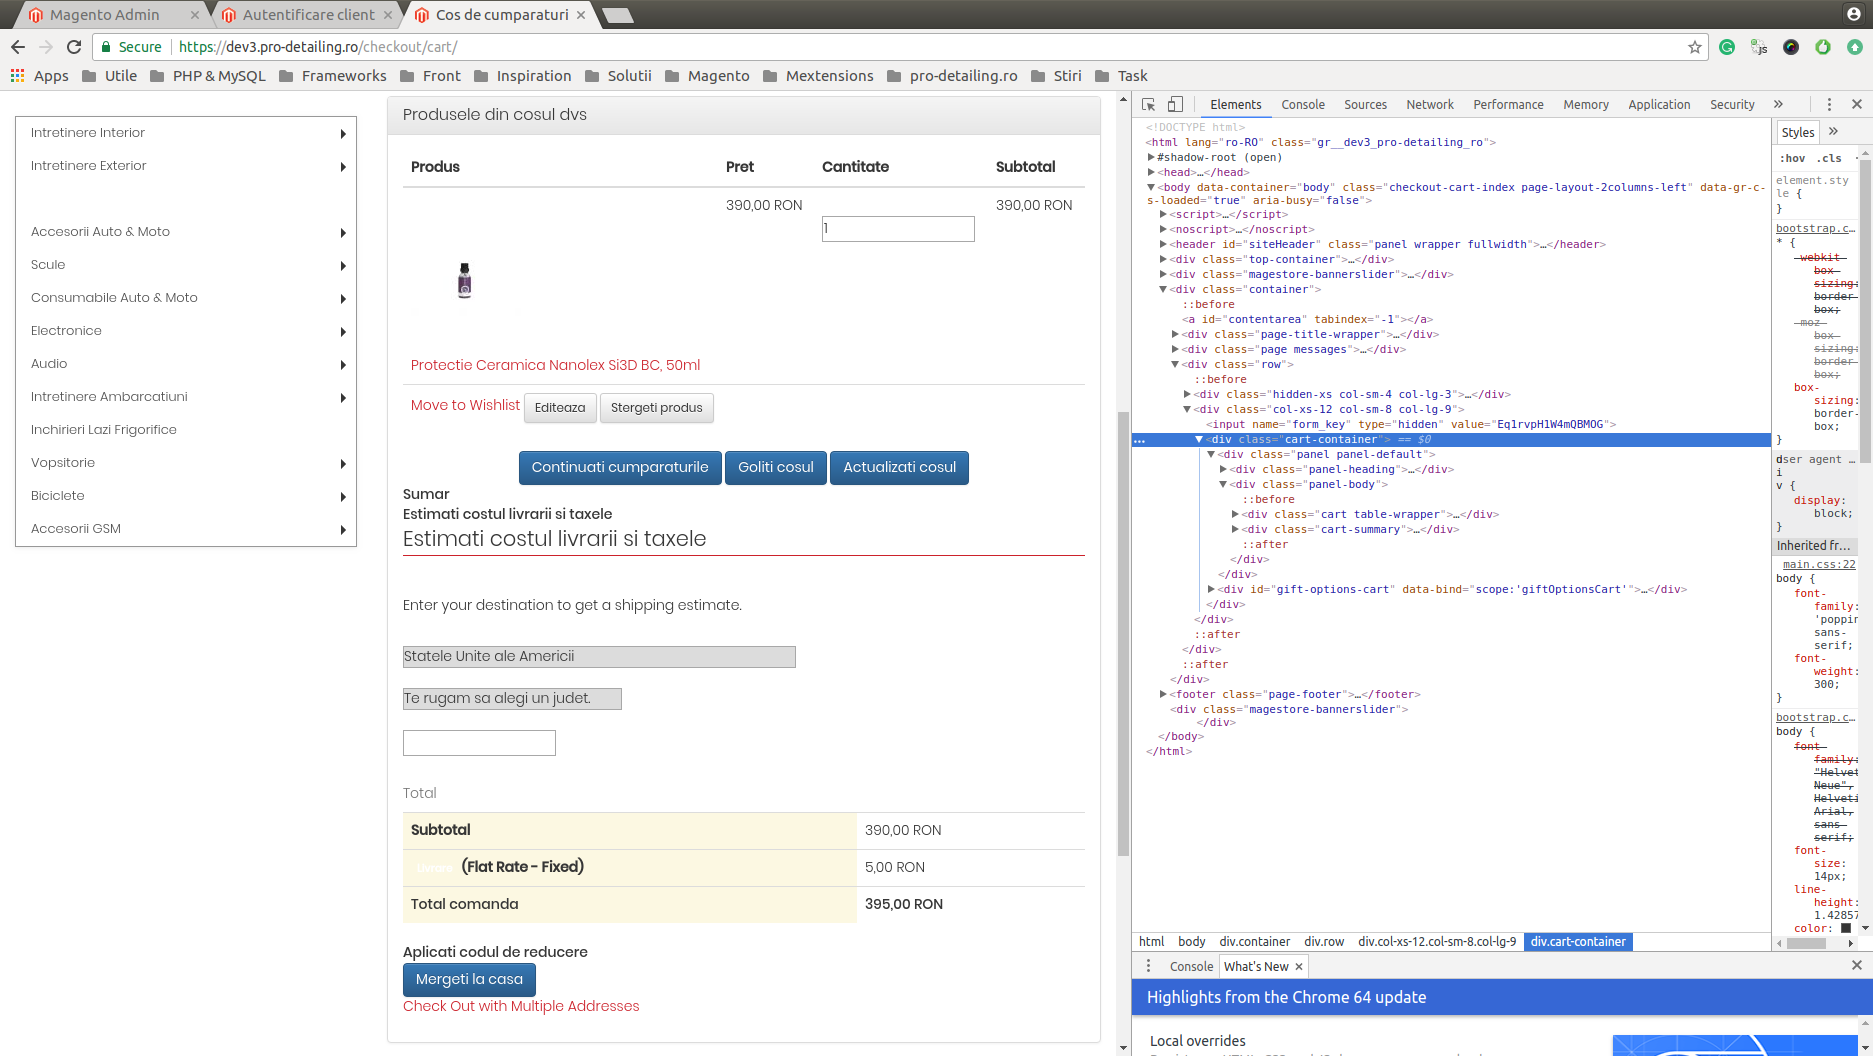Open the Statele Unite ale Americii country dropdown
Image resolution: width=1873 pixels, height=1056 pixels.
point(599,657)
